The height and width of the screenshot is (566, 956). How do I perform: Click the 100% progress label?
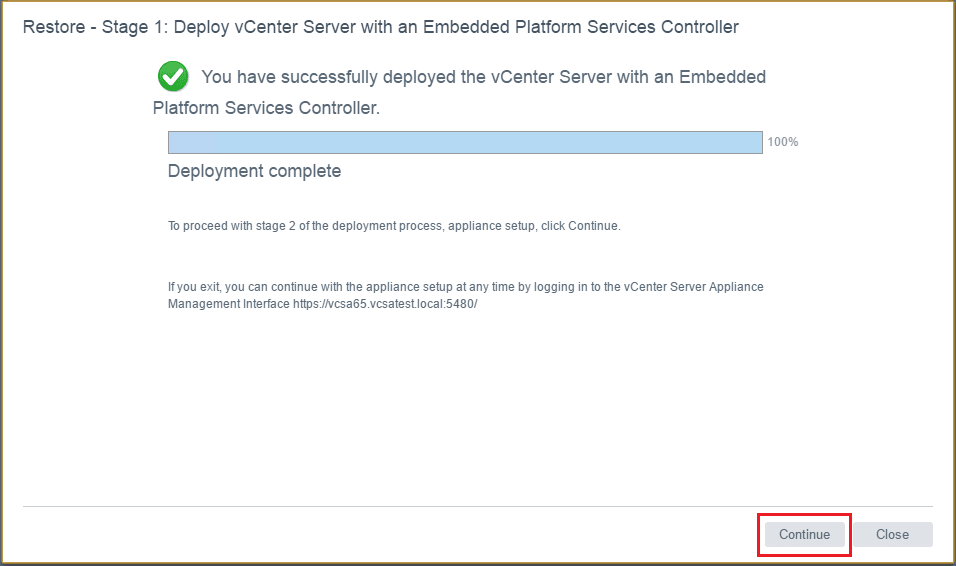tap(783, 142)
